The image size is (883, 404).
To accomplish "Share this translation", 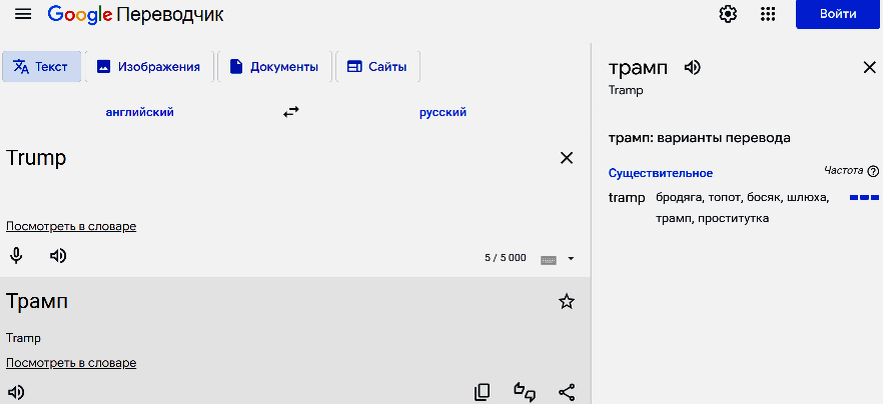I will (567, 392).
